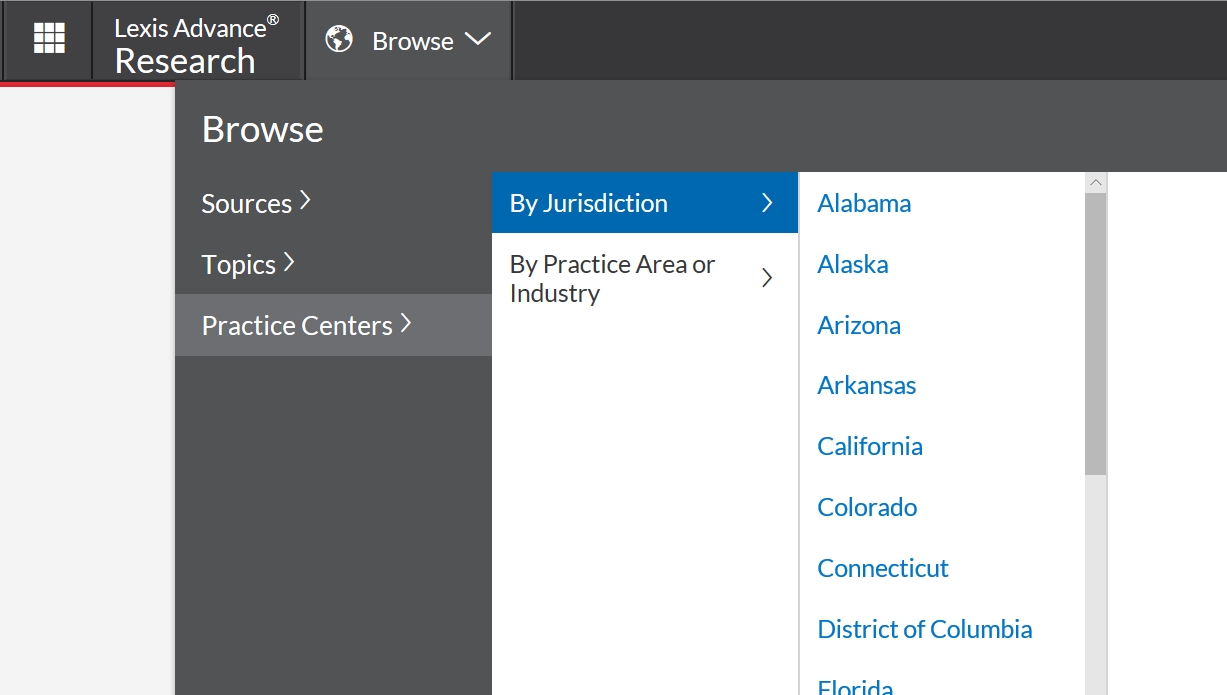Click chevron for Practice Area or Industry
Screen dimensions: 1227x695
767,278
